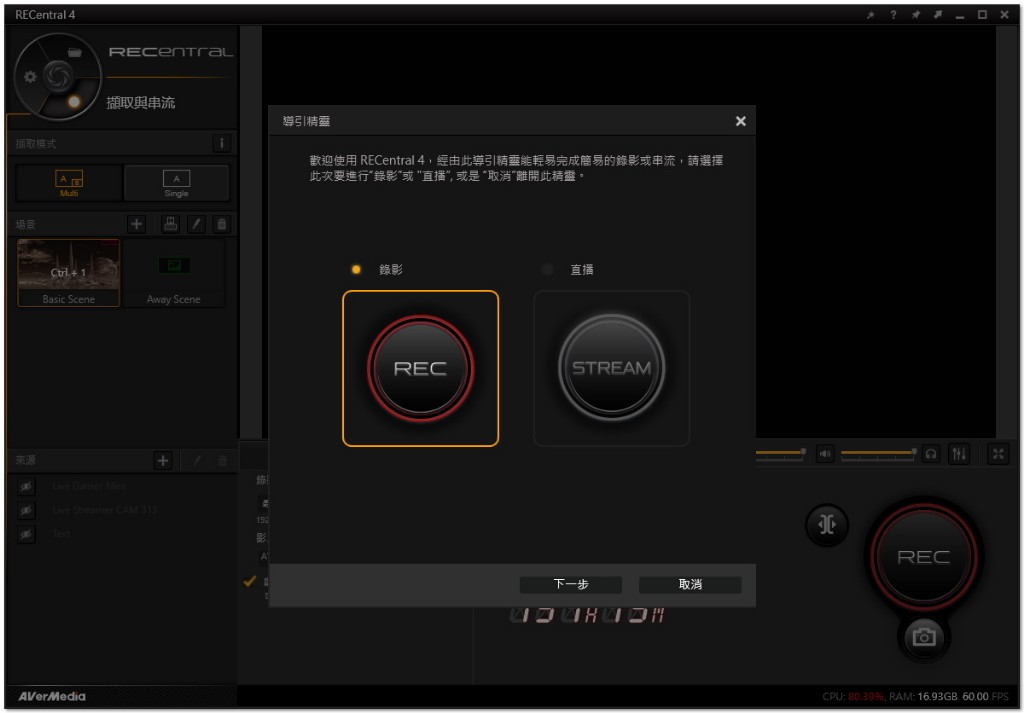Select the 錄影 radio button
Image resolution: width=1024 pixels, height=713 pixels.
[x=356, y=269]
